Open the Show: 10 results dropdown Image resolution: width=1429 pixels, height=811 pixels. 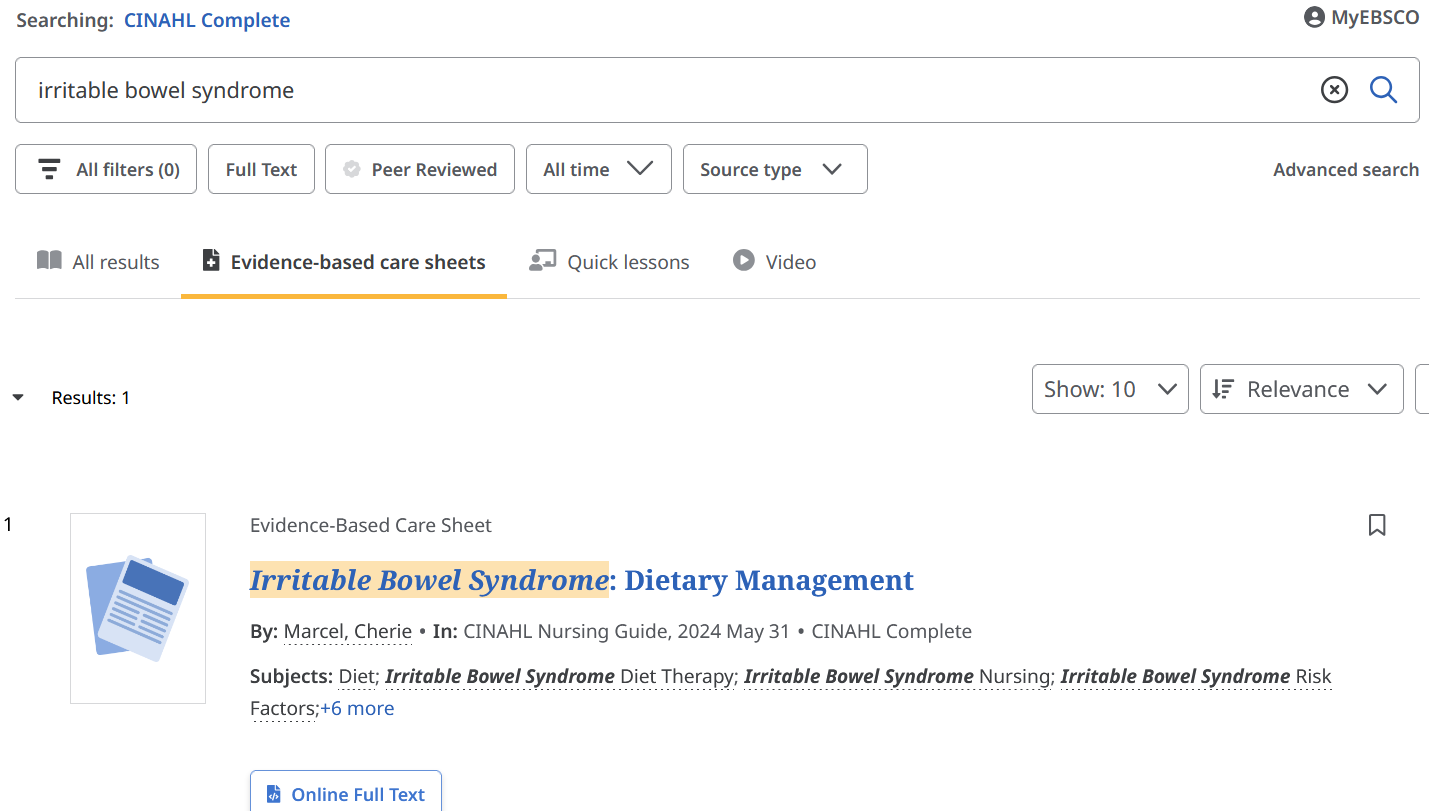[1110, 389]
